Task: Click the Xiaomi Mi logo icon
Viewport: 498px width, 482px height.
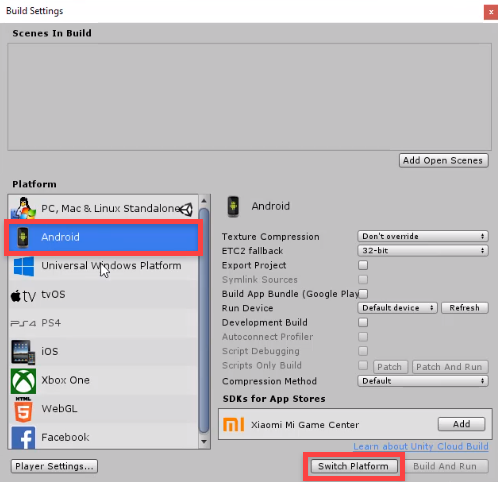Action: pos(234,424)
